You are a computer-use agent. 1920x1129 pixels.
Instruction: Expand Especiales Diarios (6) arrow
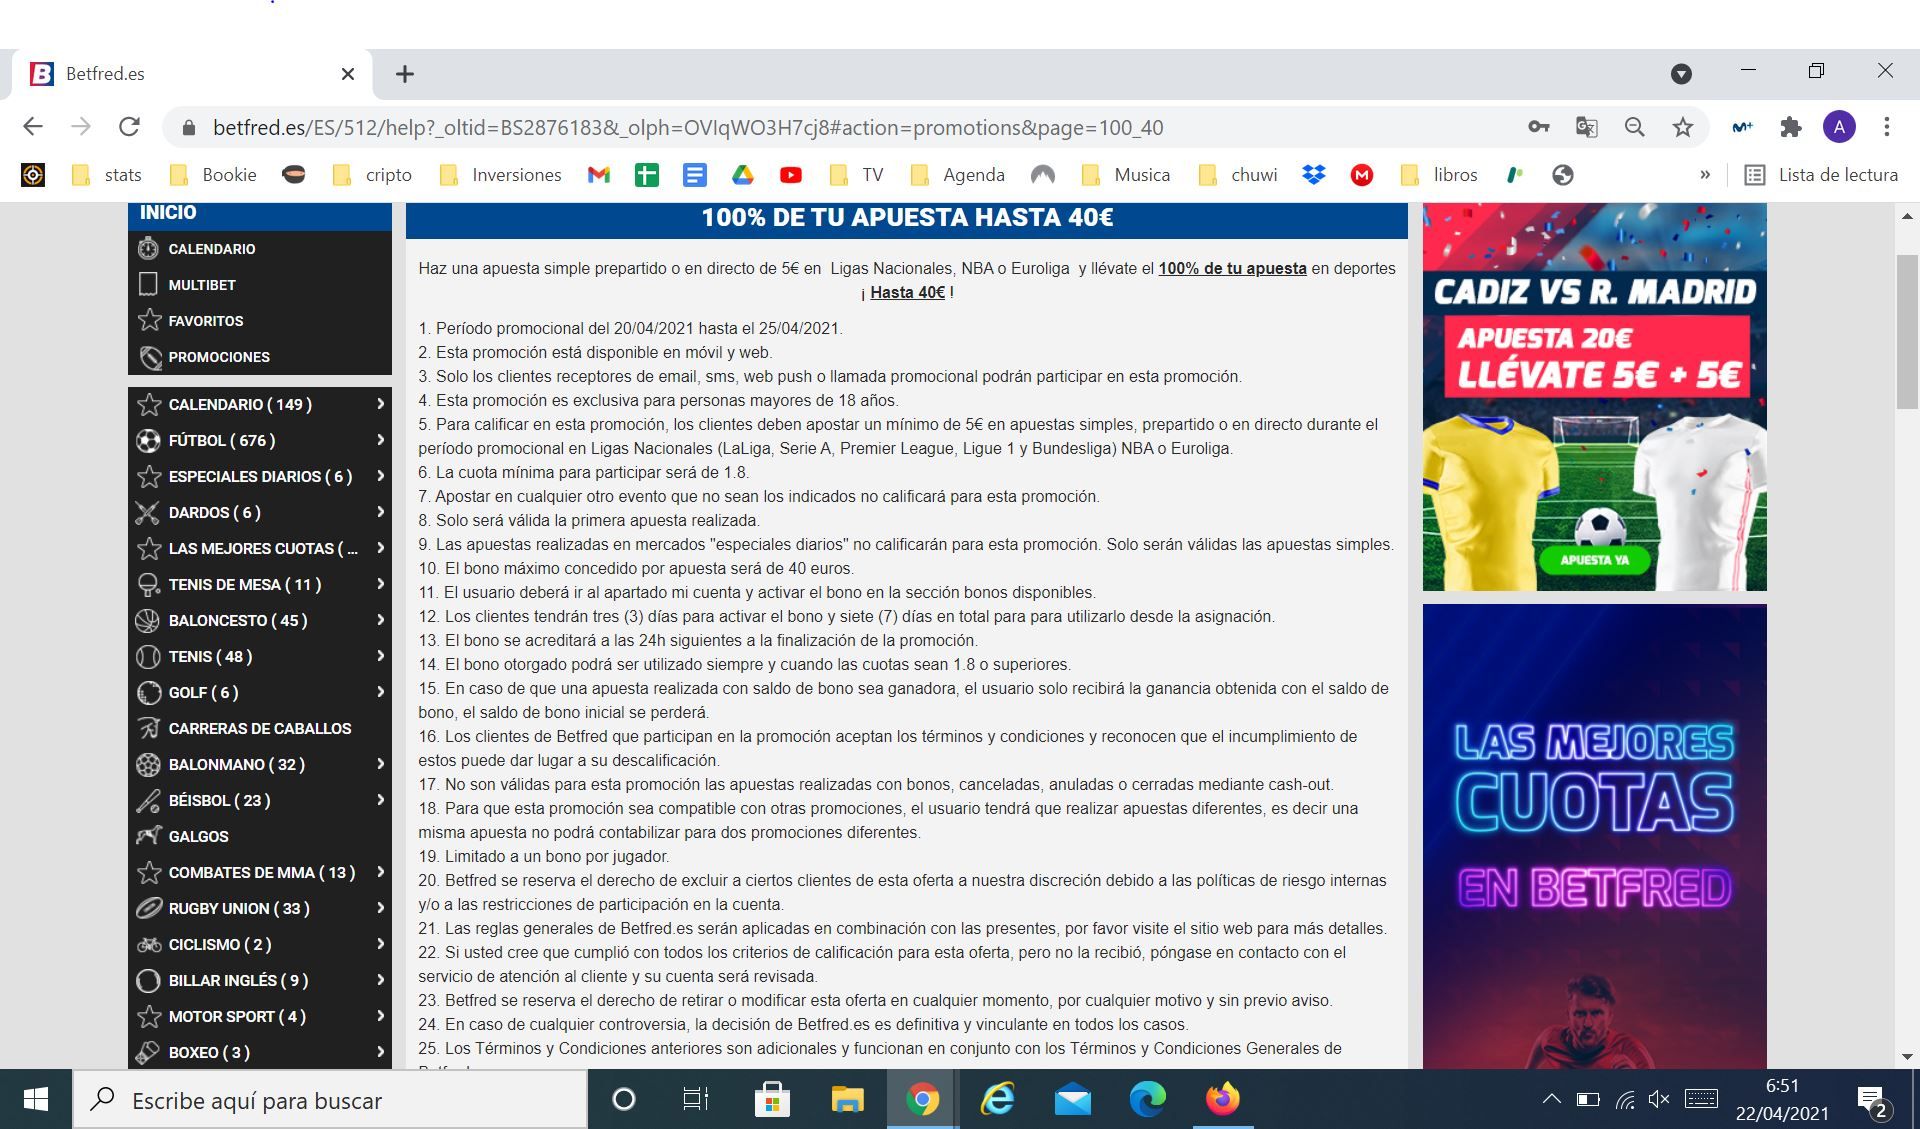pos(380,476)
